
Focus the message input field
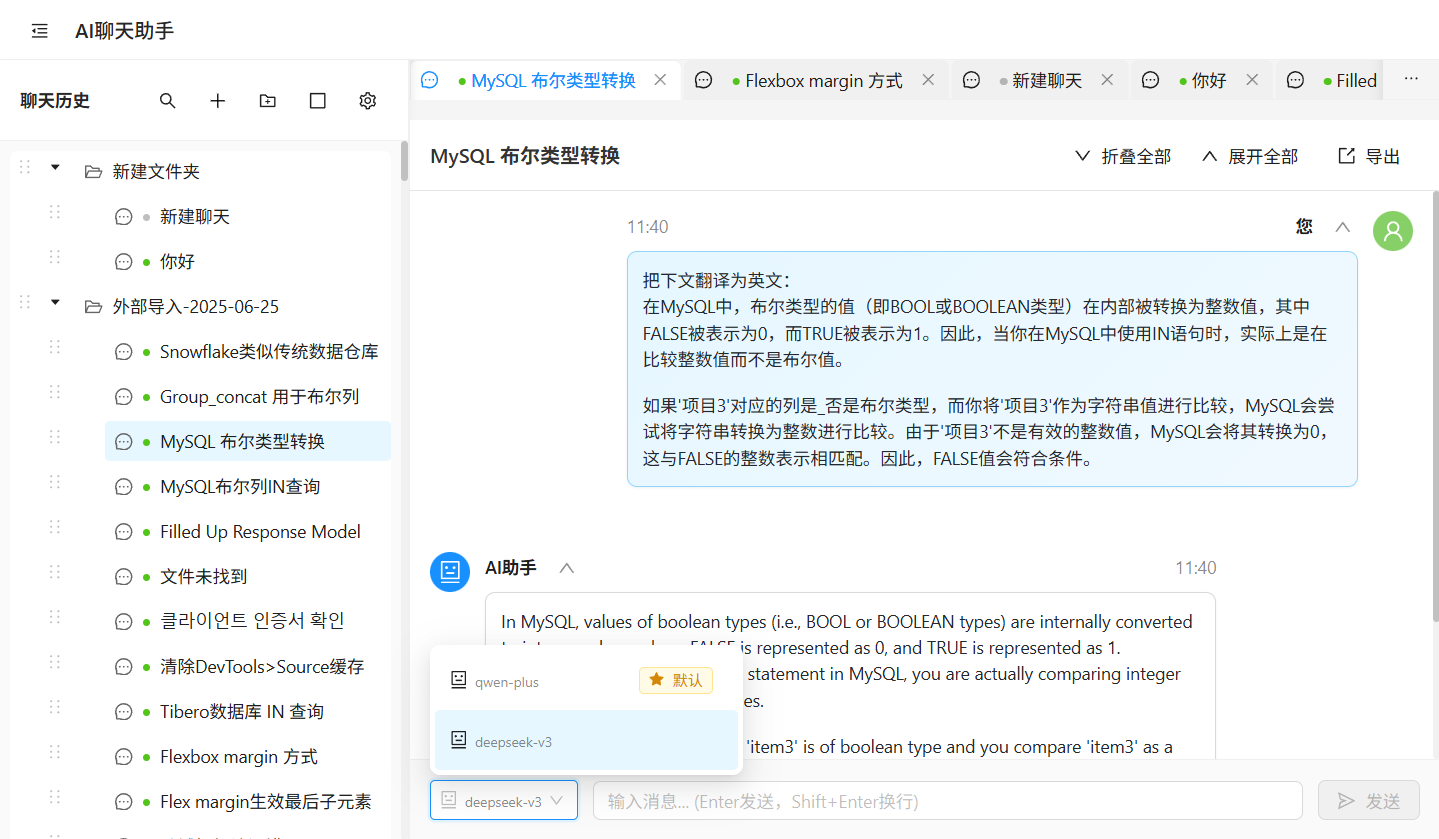[x=947, y=801]
